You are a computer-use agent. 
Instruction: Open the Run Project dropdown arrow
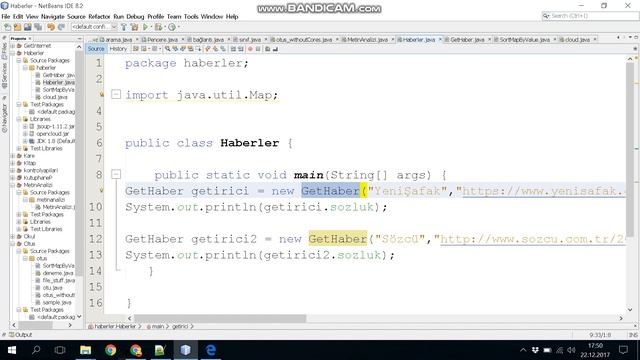coord(151,27)
